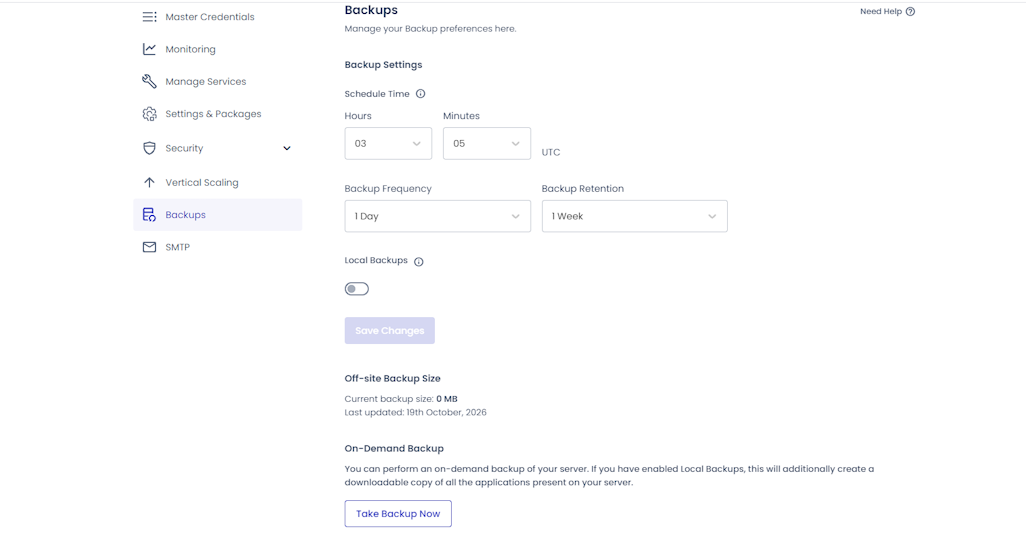Click the 0 MB backup size value
This screenshot has height=546, width=1026.
click(447, 399)
